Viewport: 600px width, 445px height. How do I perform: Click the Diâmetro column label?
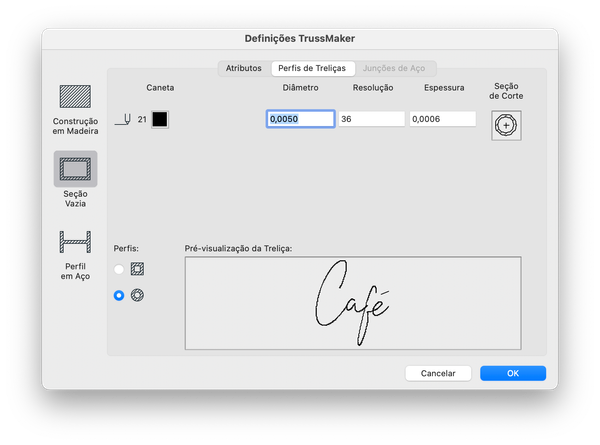(x=300, y=88)
